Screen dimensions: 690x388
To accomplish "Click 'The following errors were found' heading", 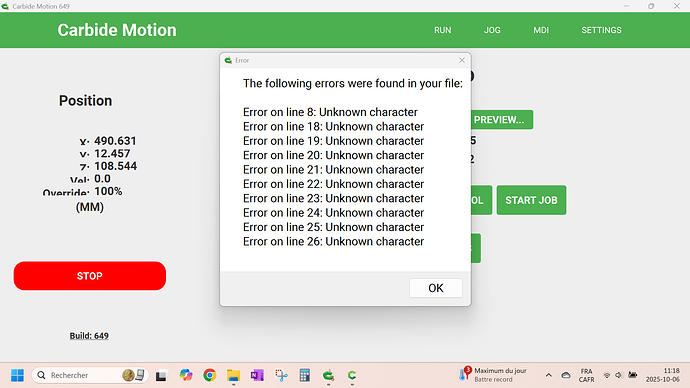I will coord(353,84).
